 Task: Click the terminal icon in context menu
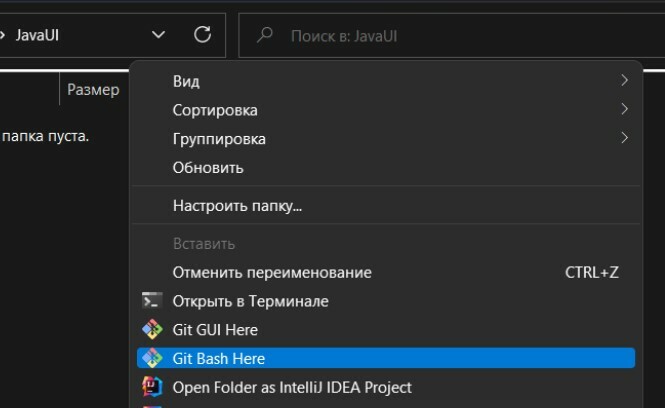pyautogui.click(x=152, y=301)
